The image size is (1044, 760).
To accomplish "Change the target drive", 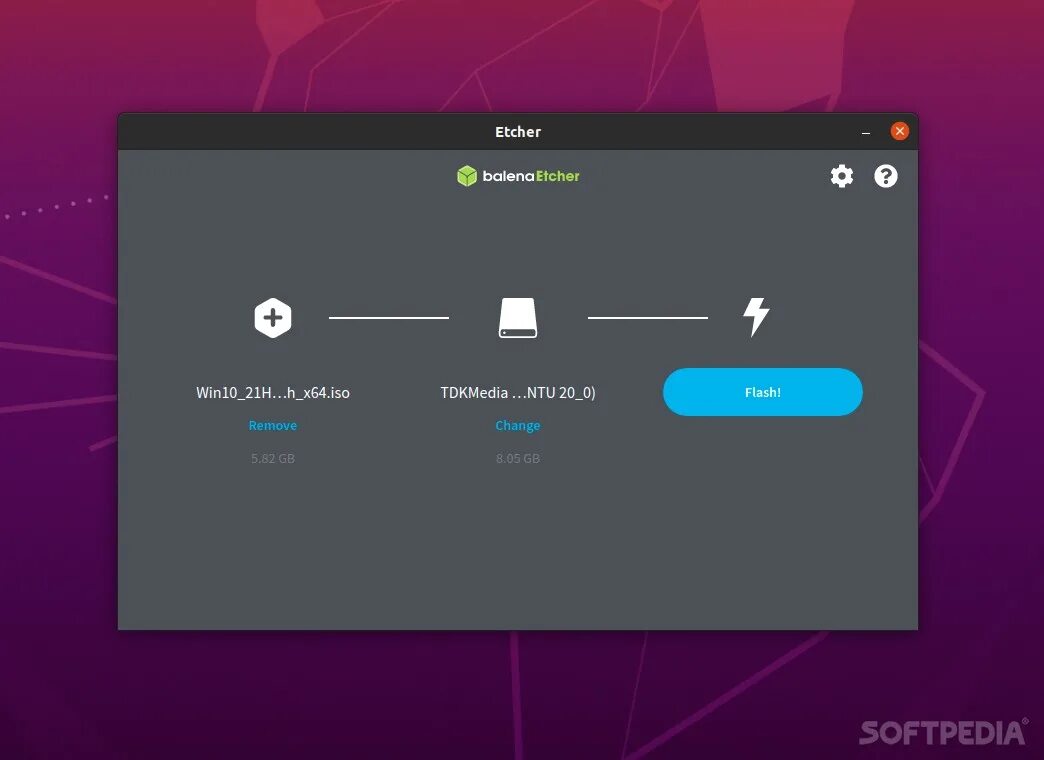I will coord(518,426).
